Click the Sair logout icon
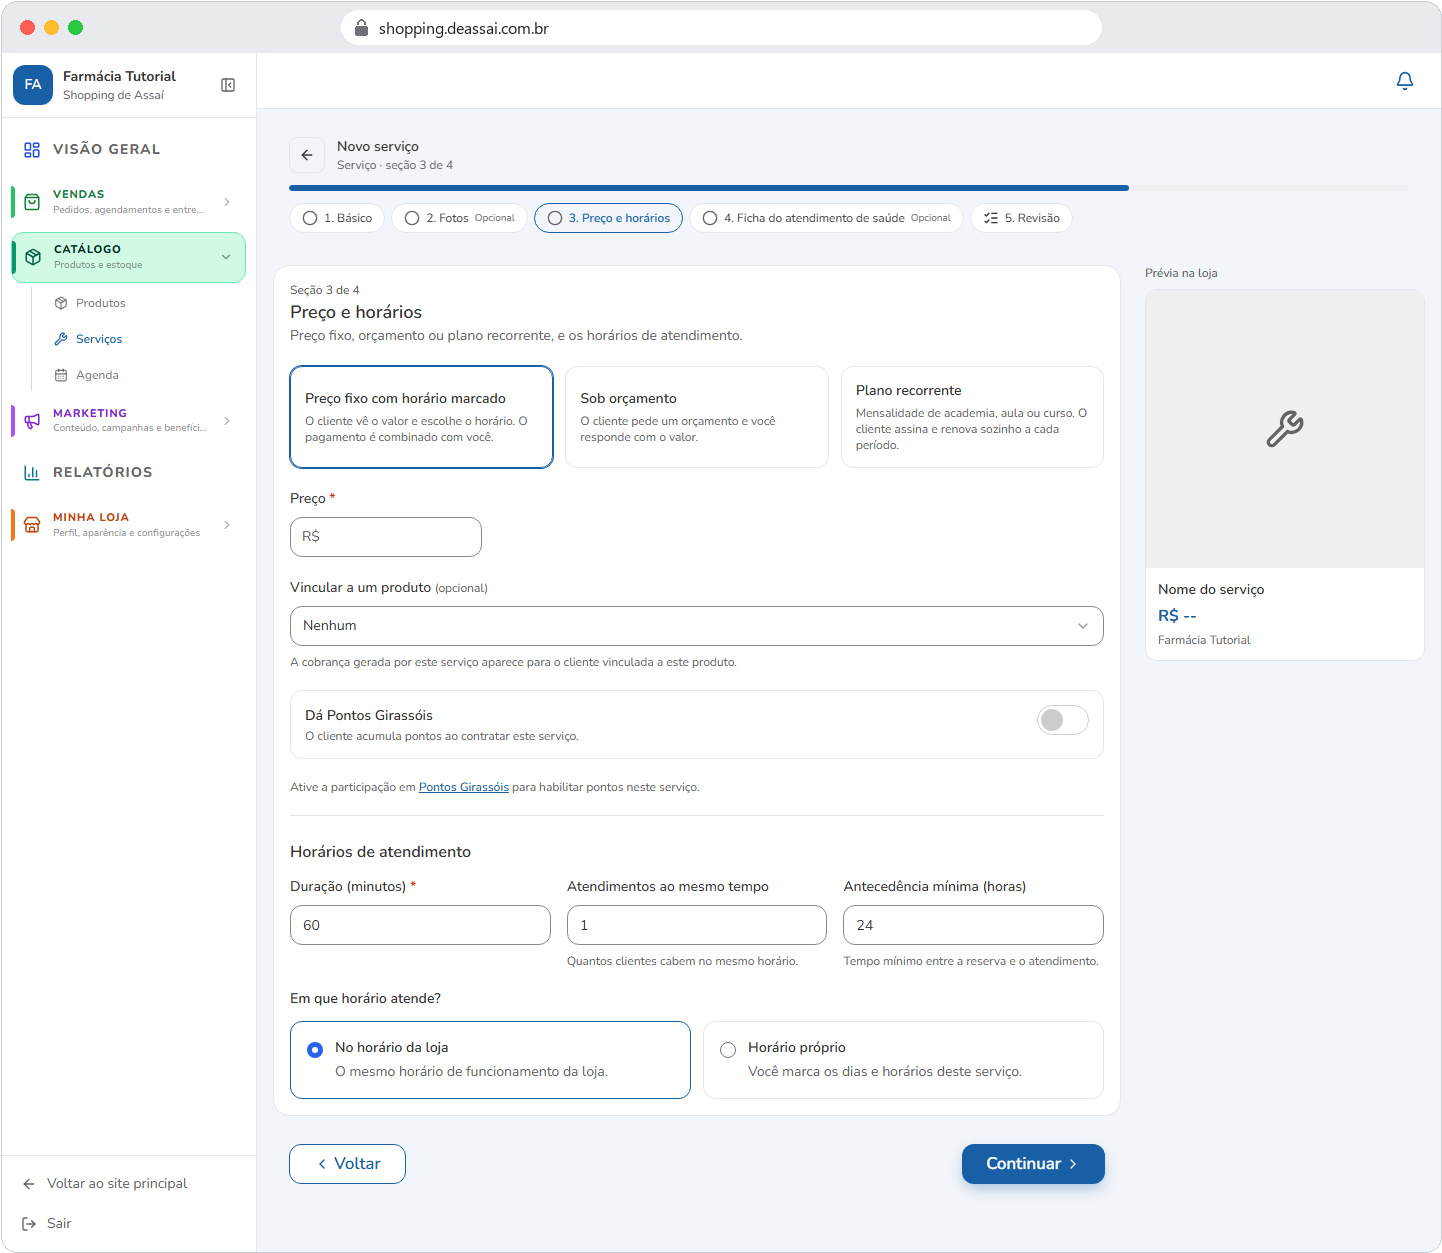 [x=29, y=1223]
